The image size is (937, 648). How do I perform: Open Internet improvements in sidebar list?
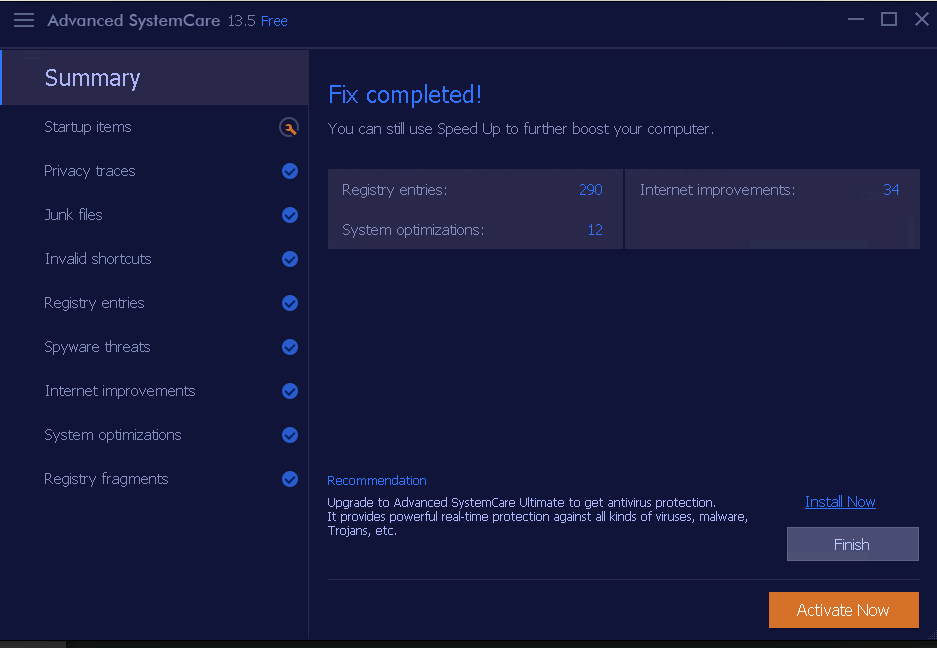click(x=120, y=391)
